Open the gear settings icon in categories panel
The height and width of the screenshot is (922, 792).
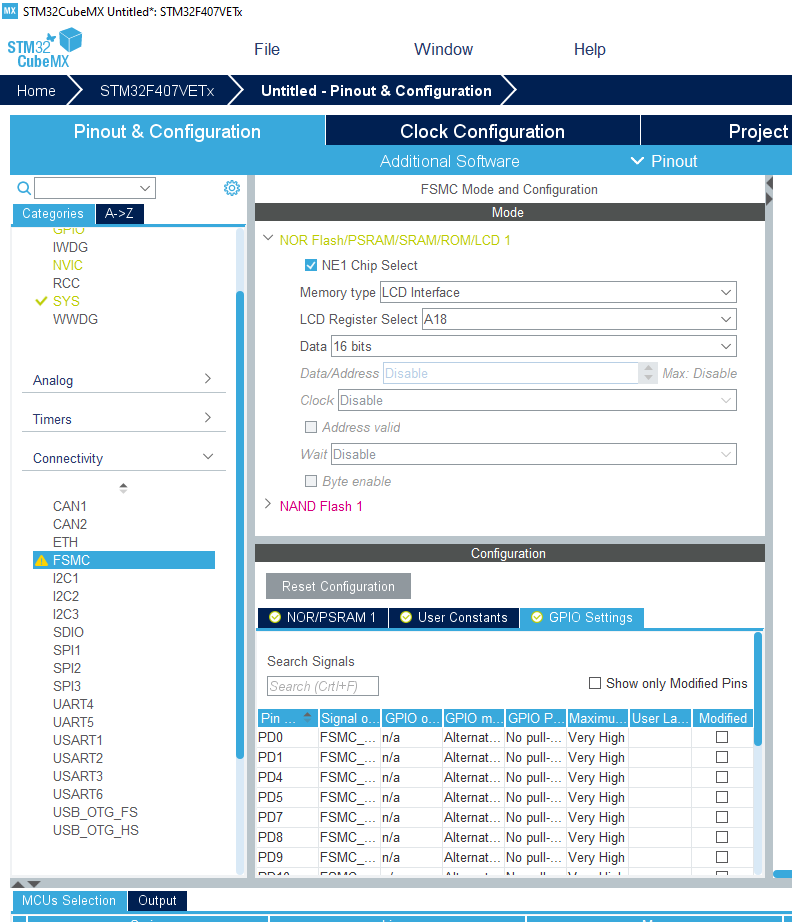click(x=232, y=188)
